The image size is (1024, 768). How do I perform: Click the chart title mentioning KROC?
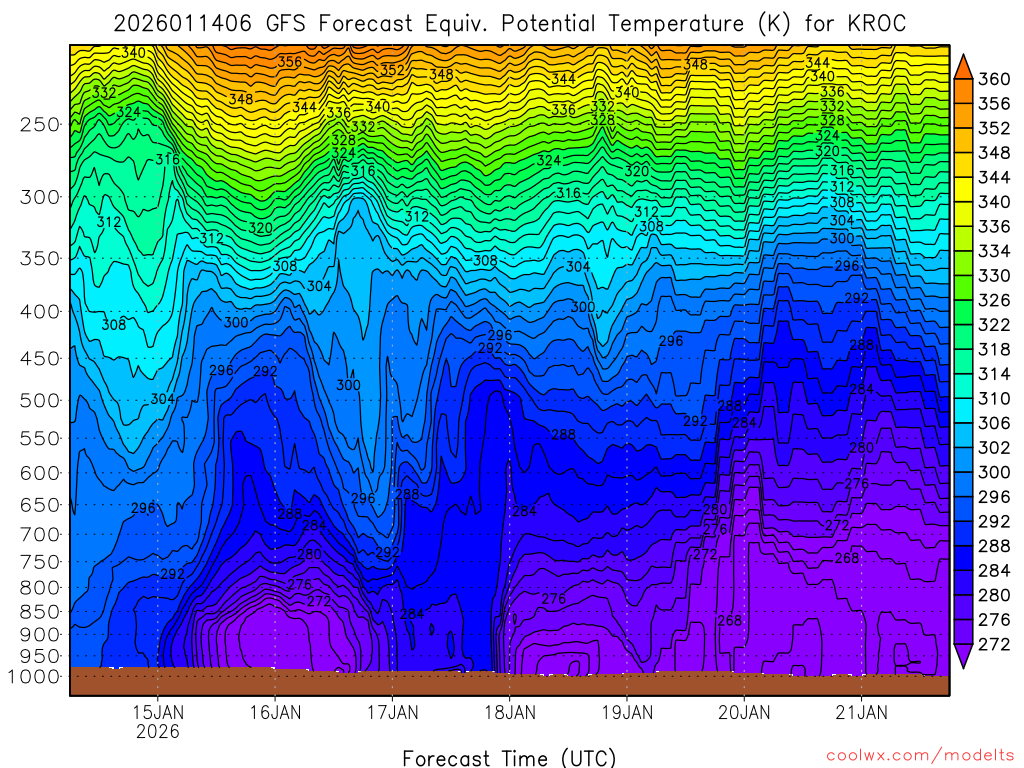(509, 24)
